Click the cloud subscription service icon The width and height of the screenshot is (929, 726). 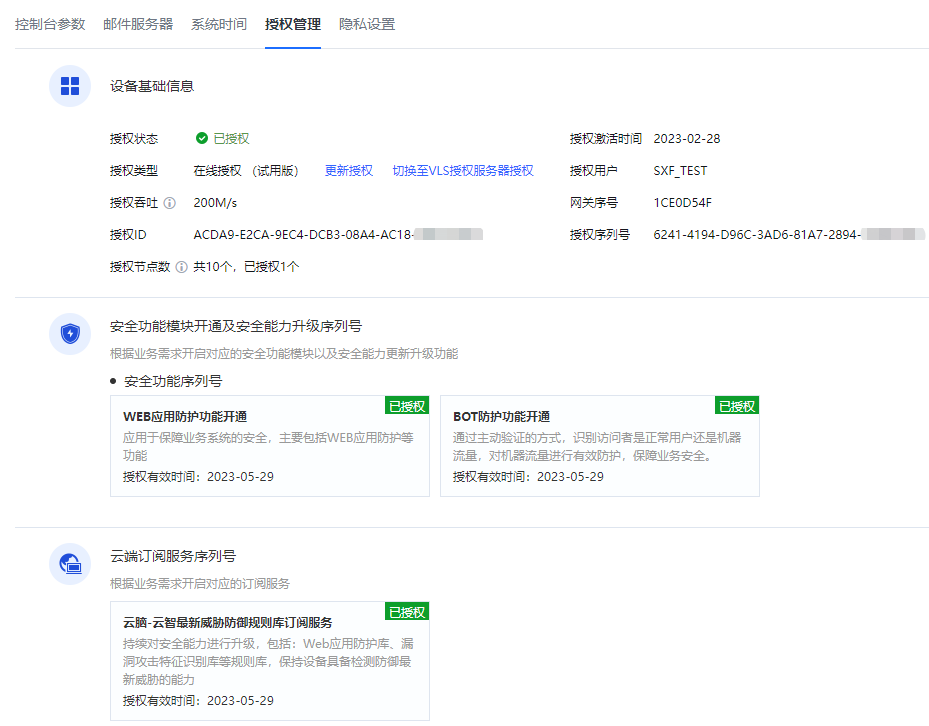point(70,564)
